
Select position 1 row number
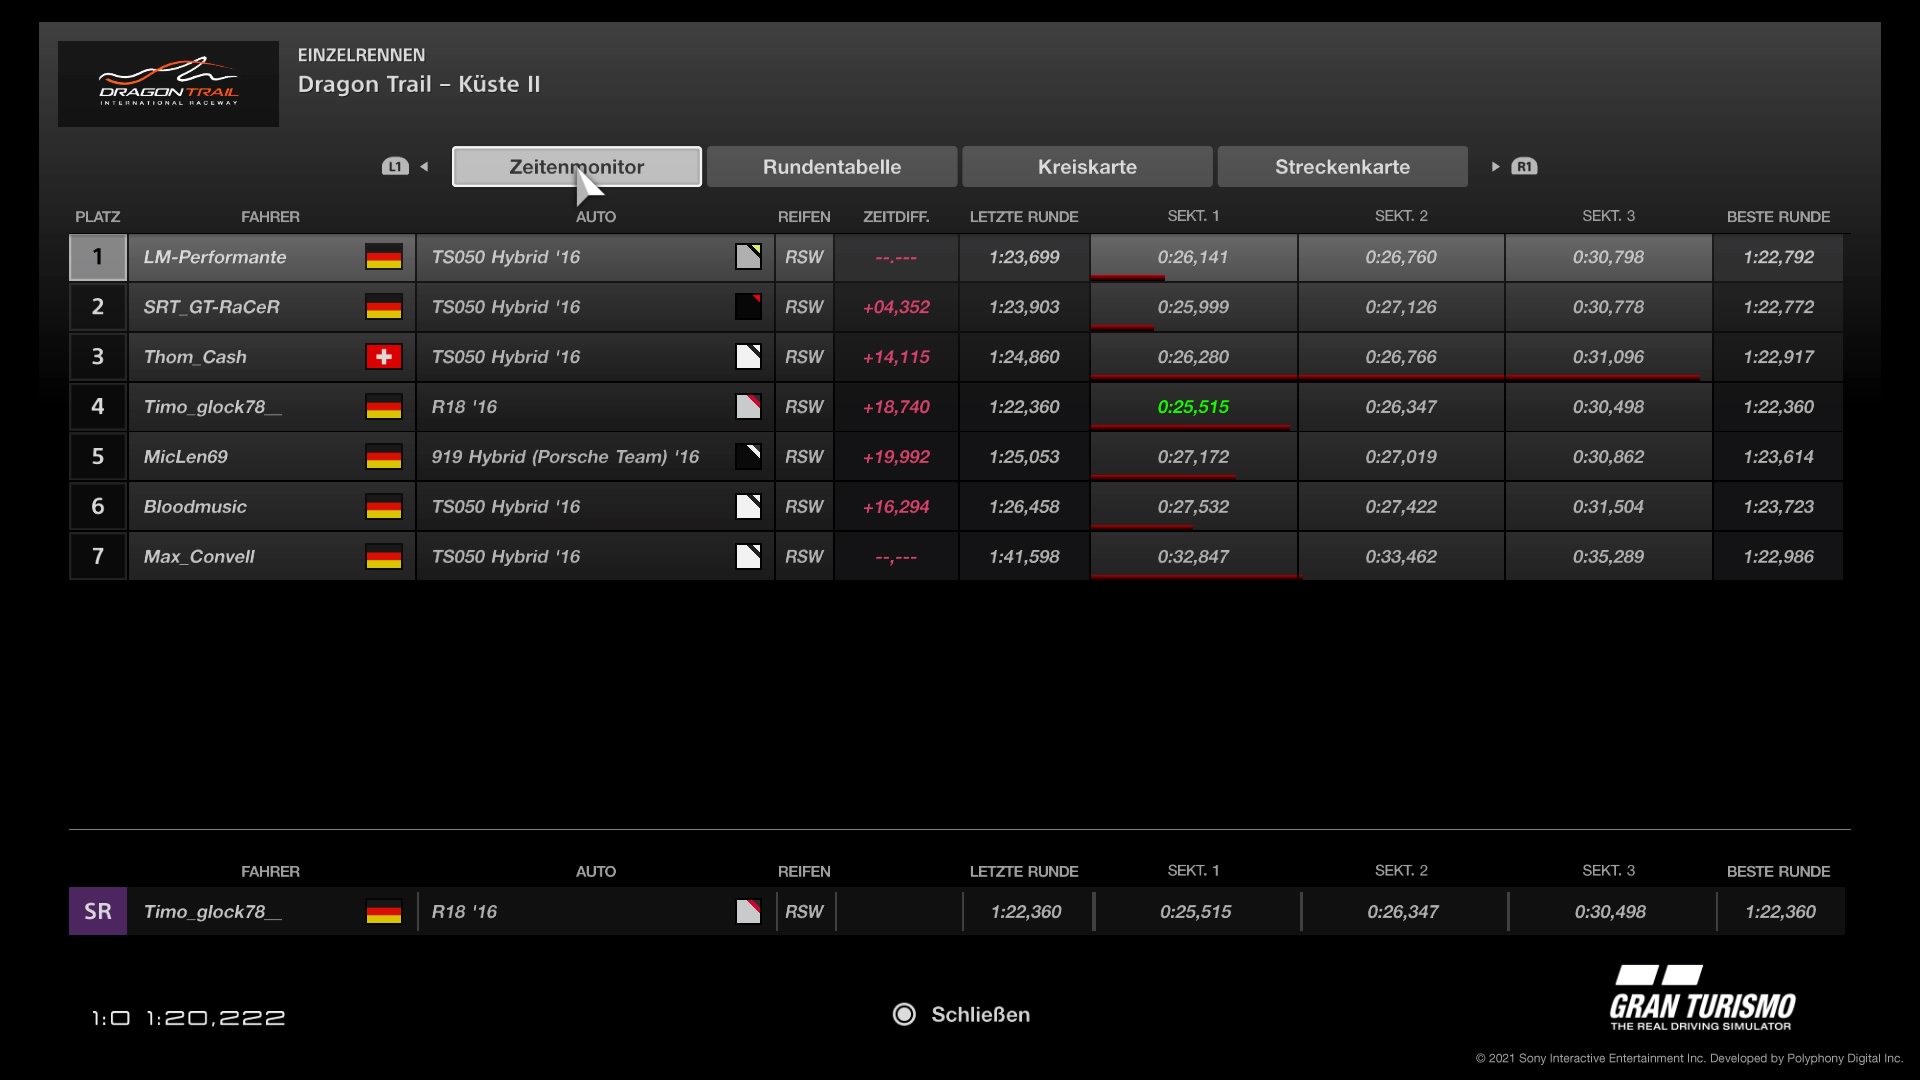(x=98, y=257)
